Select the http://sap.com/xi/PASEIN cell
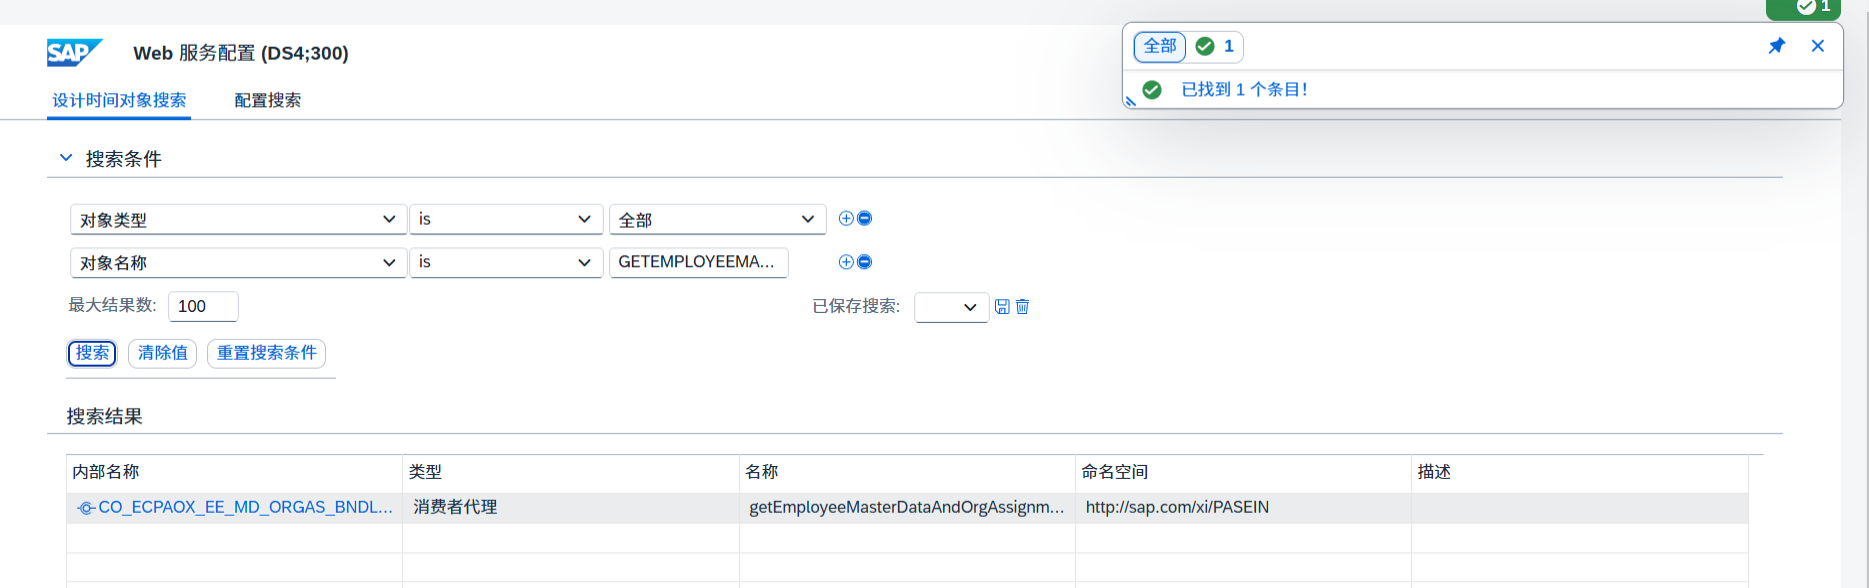The width and height of the screenshot is (1869, 588). 1243,508
